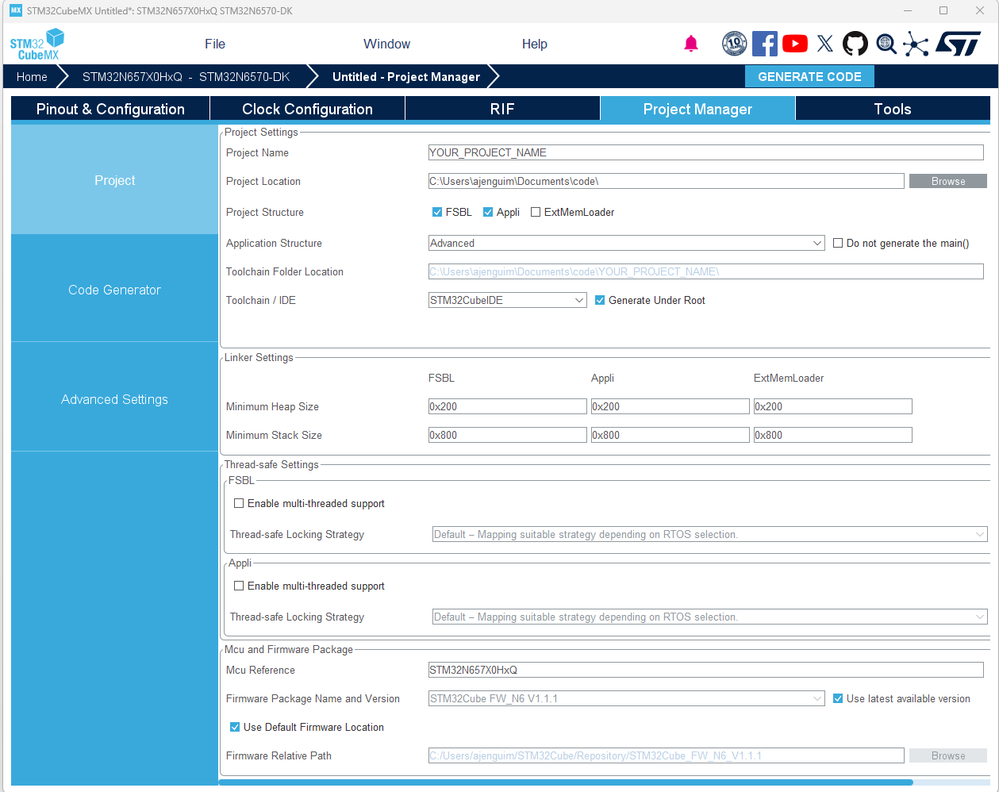Switch to the Tools tab
The height and width of the screenshot is (792, 999).
tap(893, 109)
